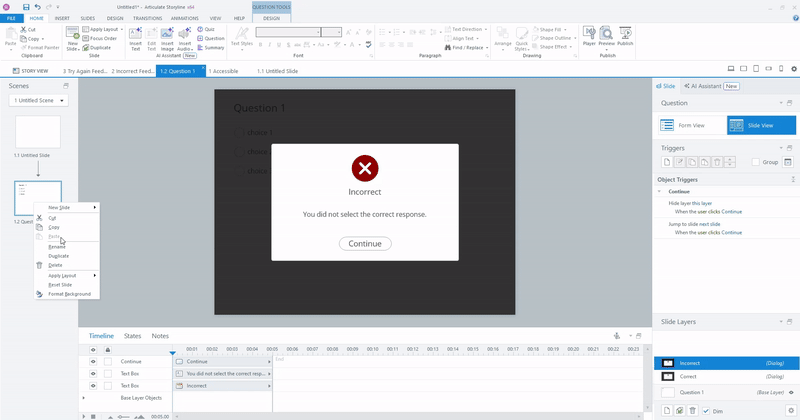
Task: Switch to the States tab
Action: point(132,336)
